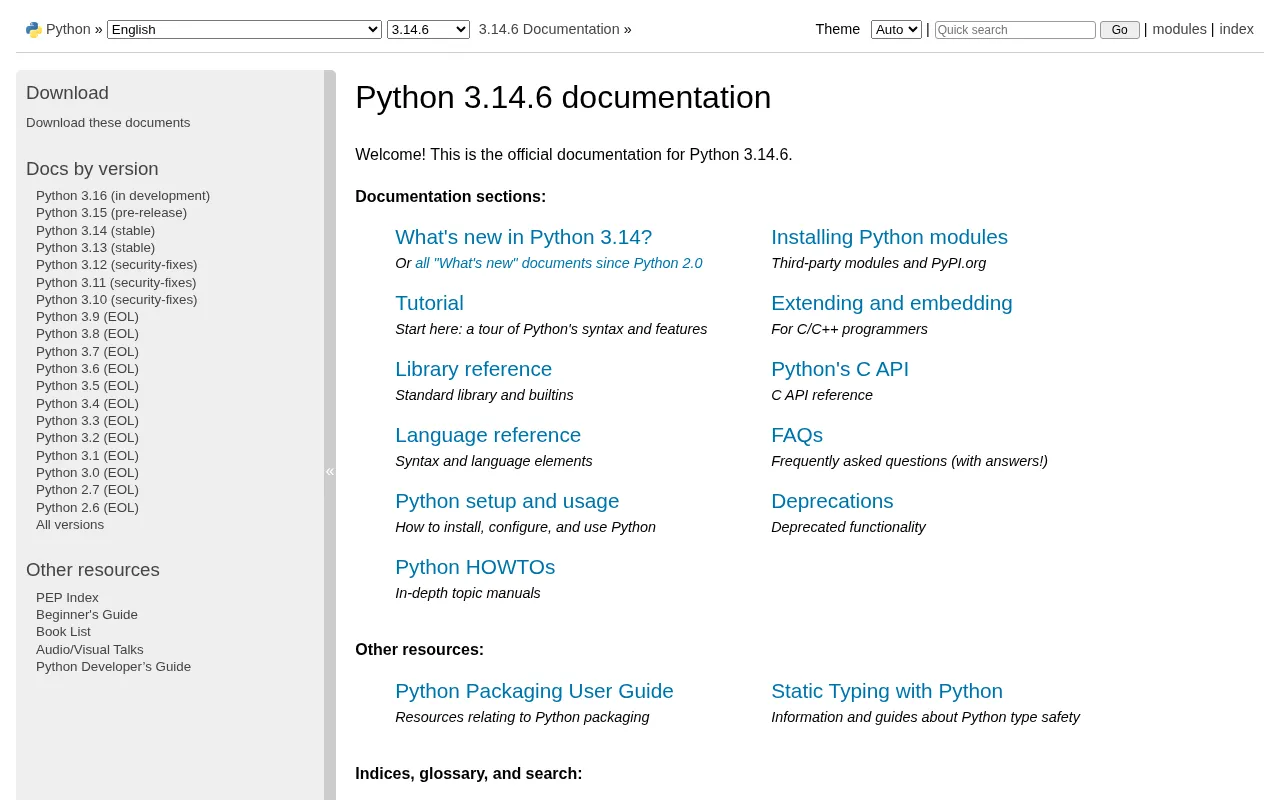
Task: Open the PEP Index link
Action: coord(67,597)
